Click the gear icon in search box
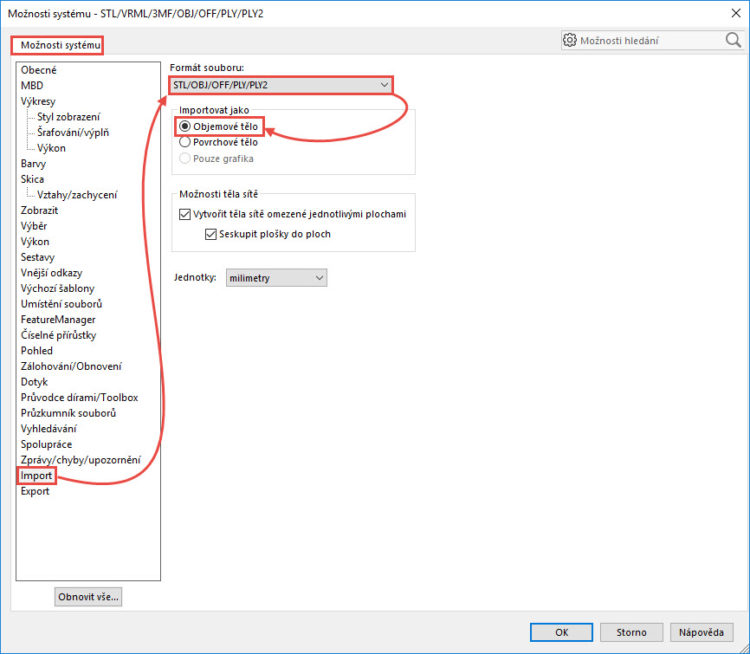Image resolution: width=750 pixels, height=654 pixels. coord(570,41)
